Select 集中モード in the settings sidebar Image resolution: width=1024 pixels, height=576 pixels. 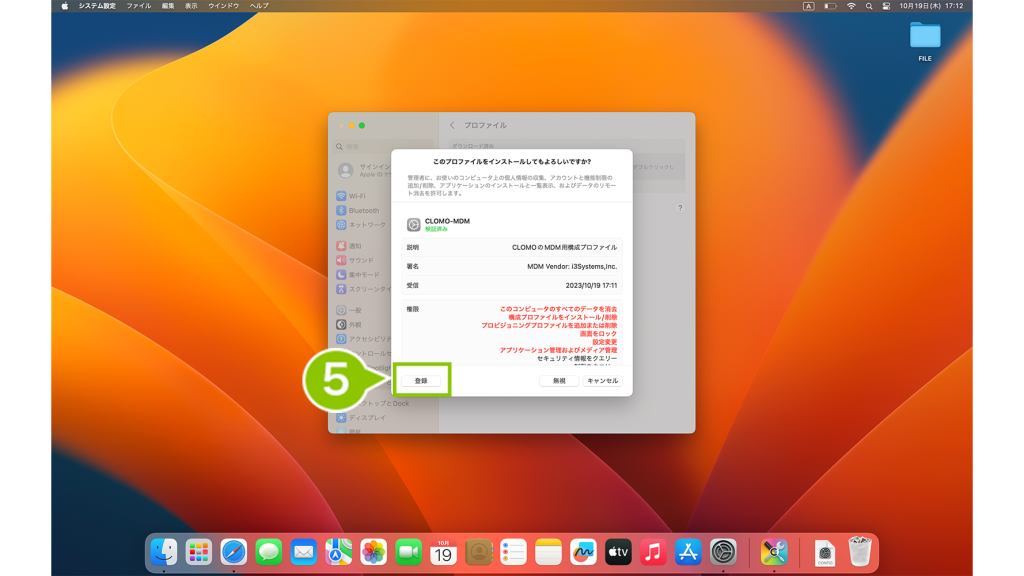click(363, 275)
